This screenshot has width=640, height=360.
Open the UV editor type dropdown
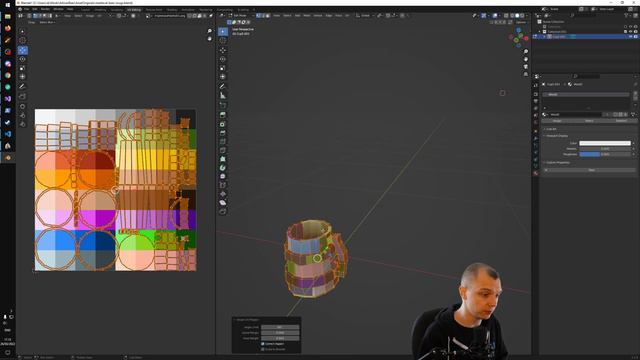coord(21,16)
